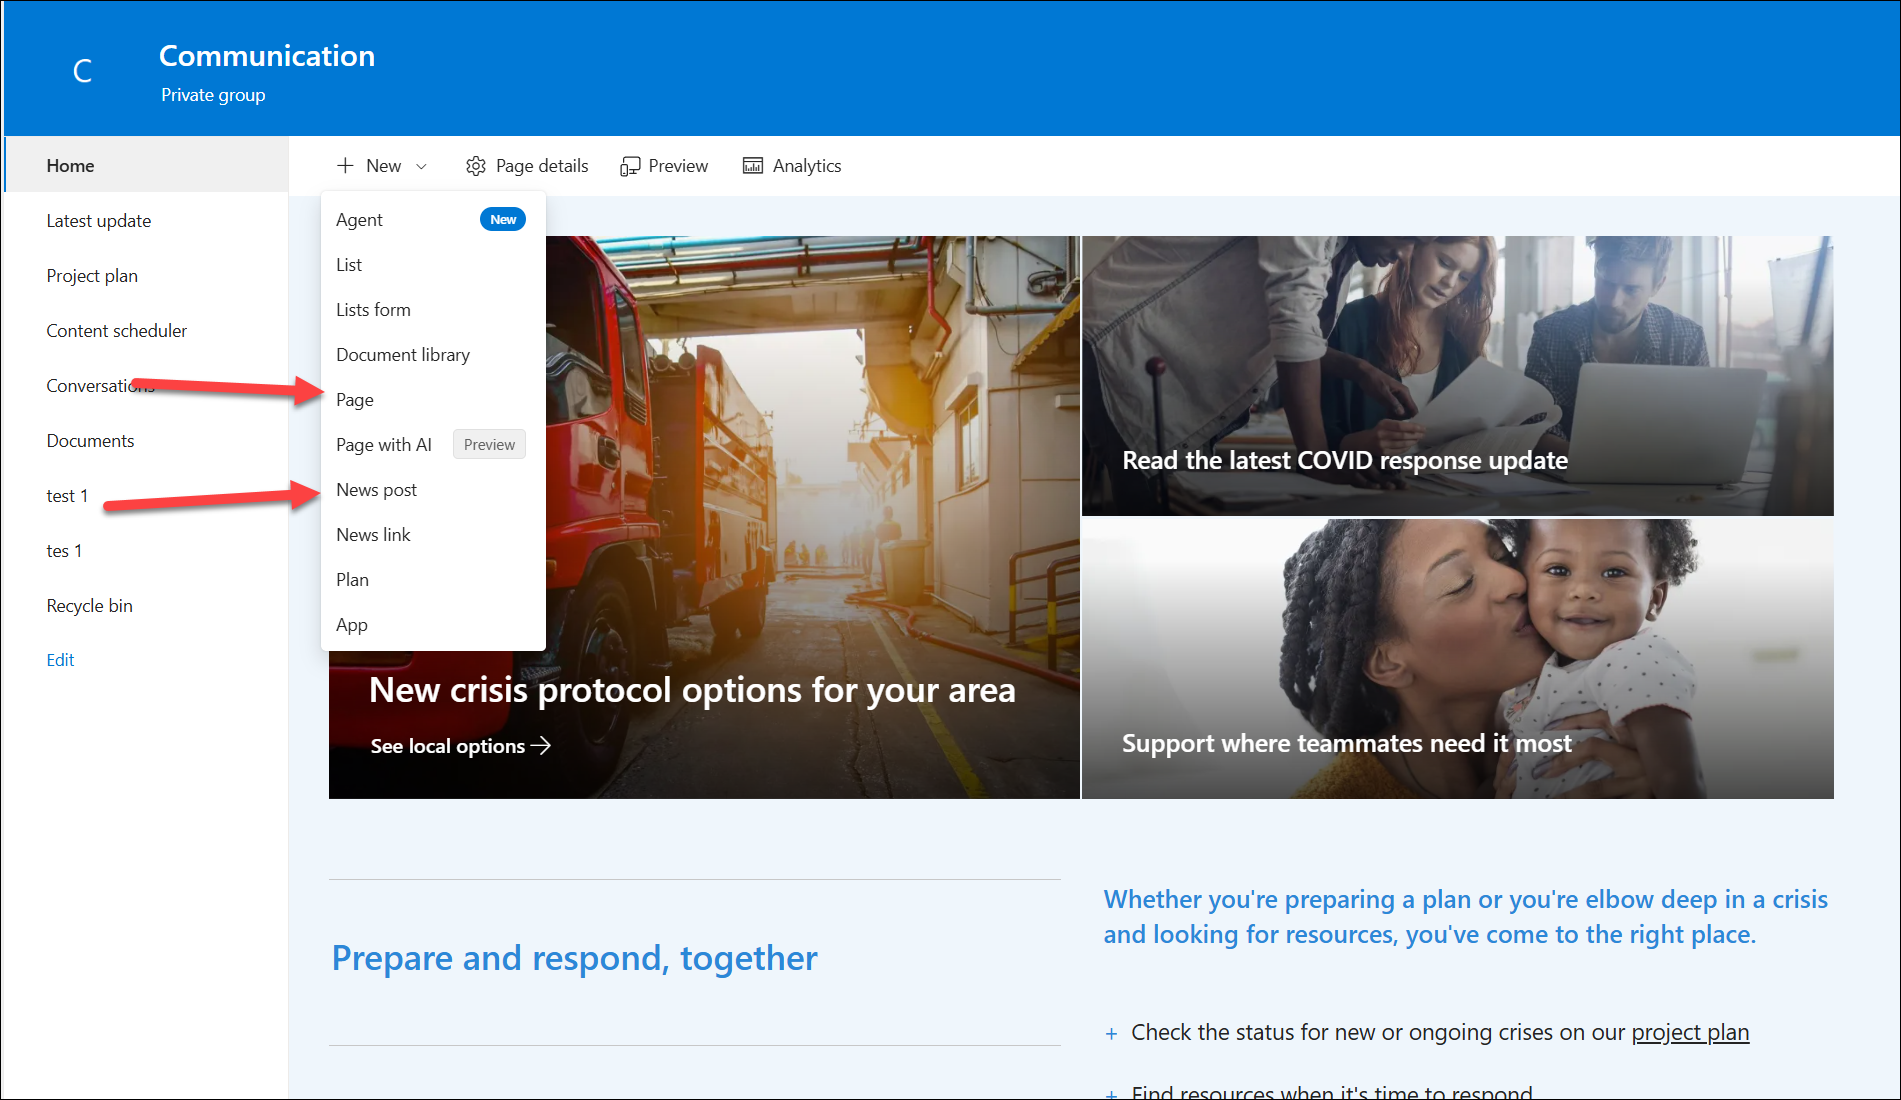Pick Page with AI option

click(x=384, y=445)
